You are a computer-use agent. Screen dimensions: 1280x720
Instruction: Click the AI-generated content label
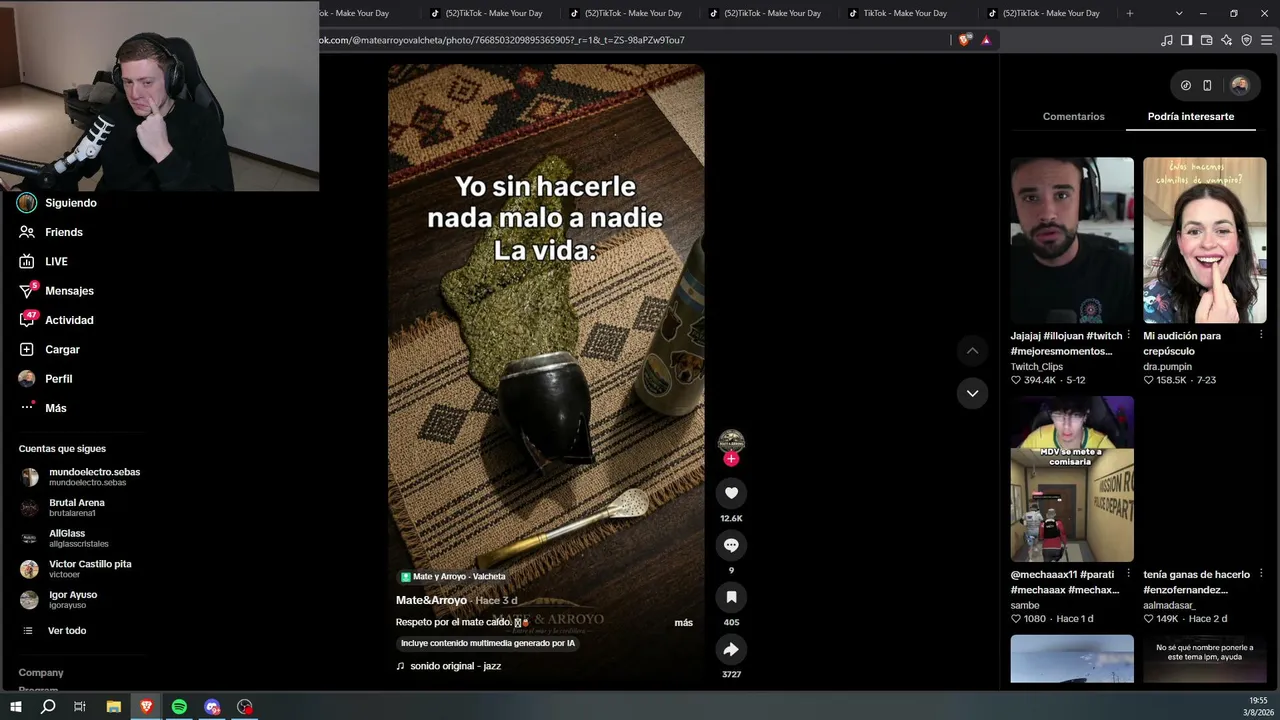(x=488, y=643)
